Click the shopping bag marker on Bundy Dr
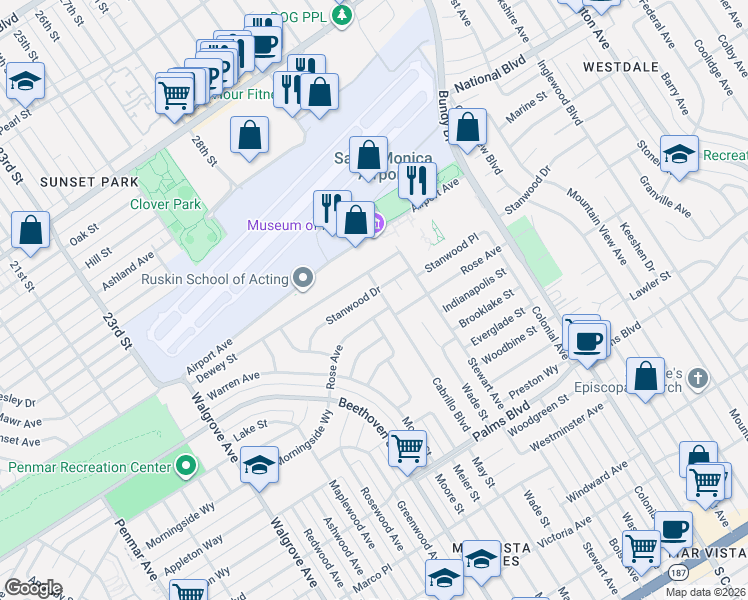Viewport: 748px width, 600px height. (468, 128)
